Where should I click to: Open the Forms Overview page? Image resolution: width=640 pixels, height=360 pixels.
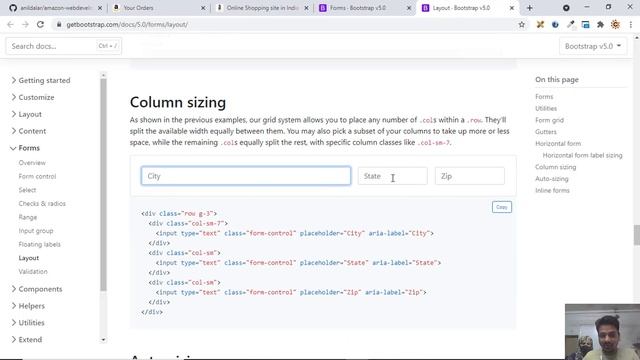(x=32, y=163)
